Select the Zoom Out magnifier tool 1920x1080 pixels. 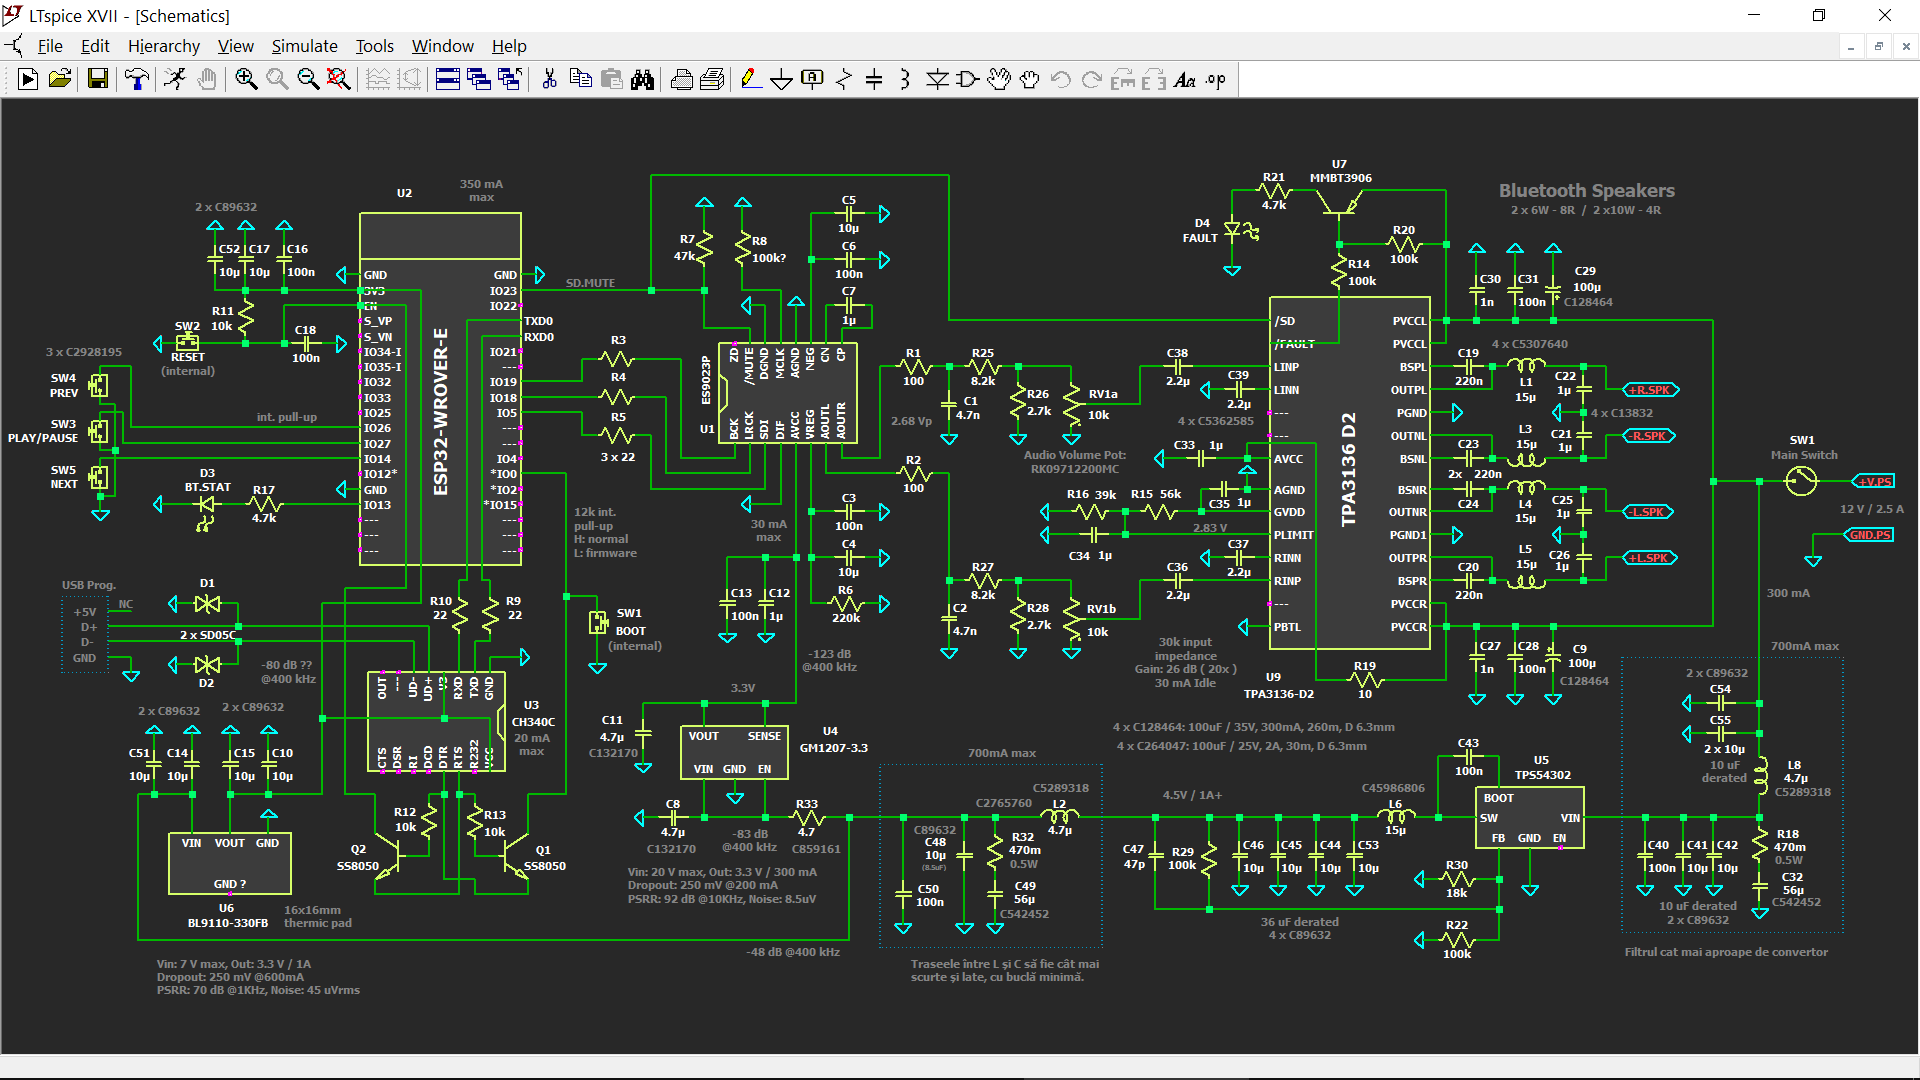click(308, 79)
